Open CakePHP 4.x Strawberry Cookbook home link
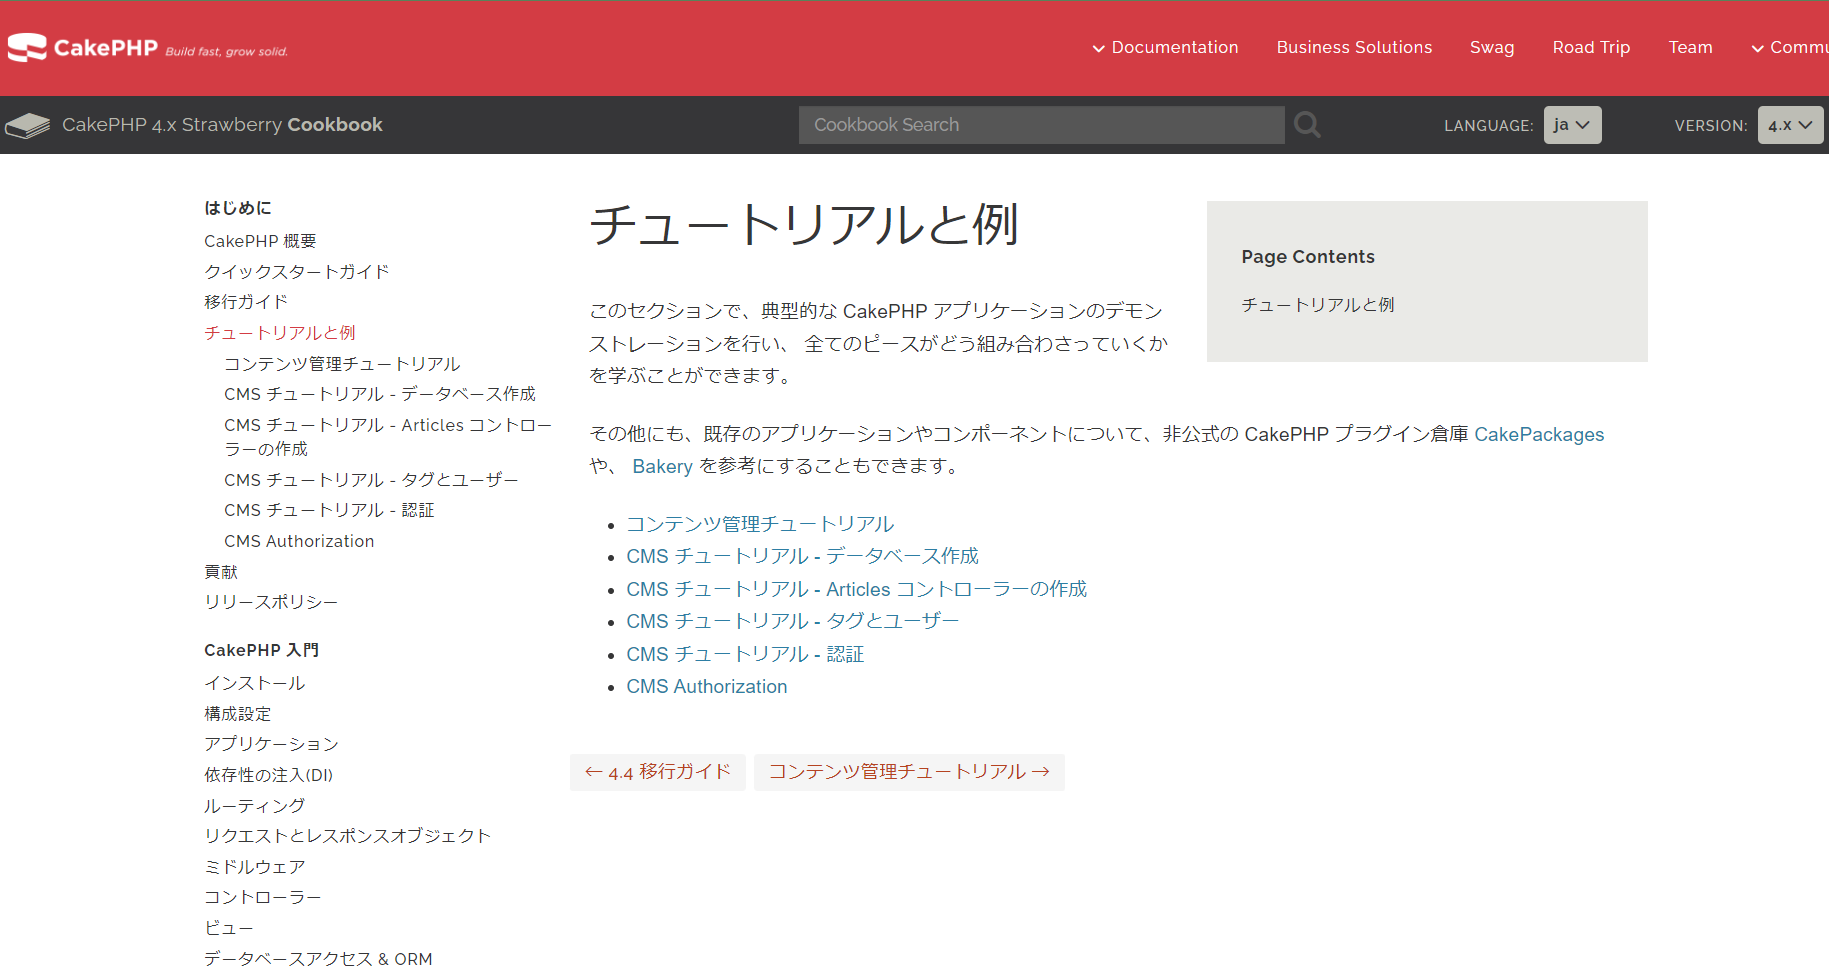The width and height of the screenshot is (1829, 980). 222,125
